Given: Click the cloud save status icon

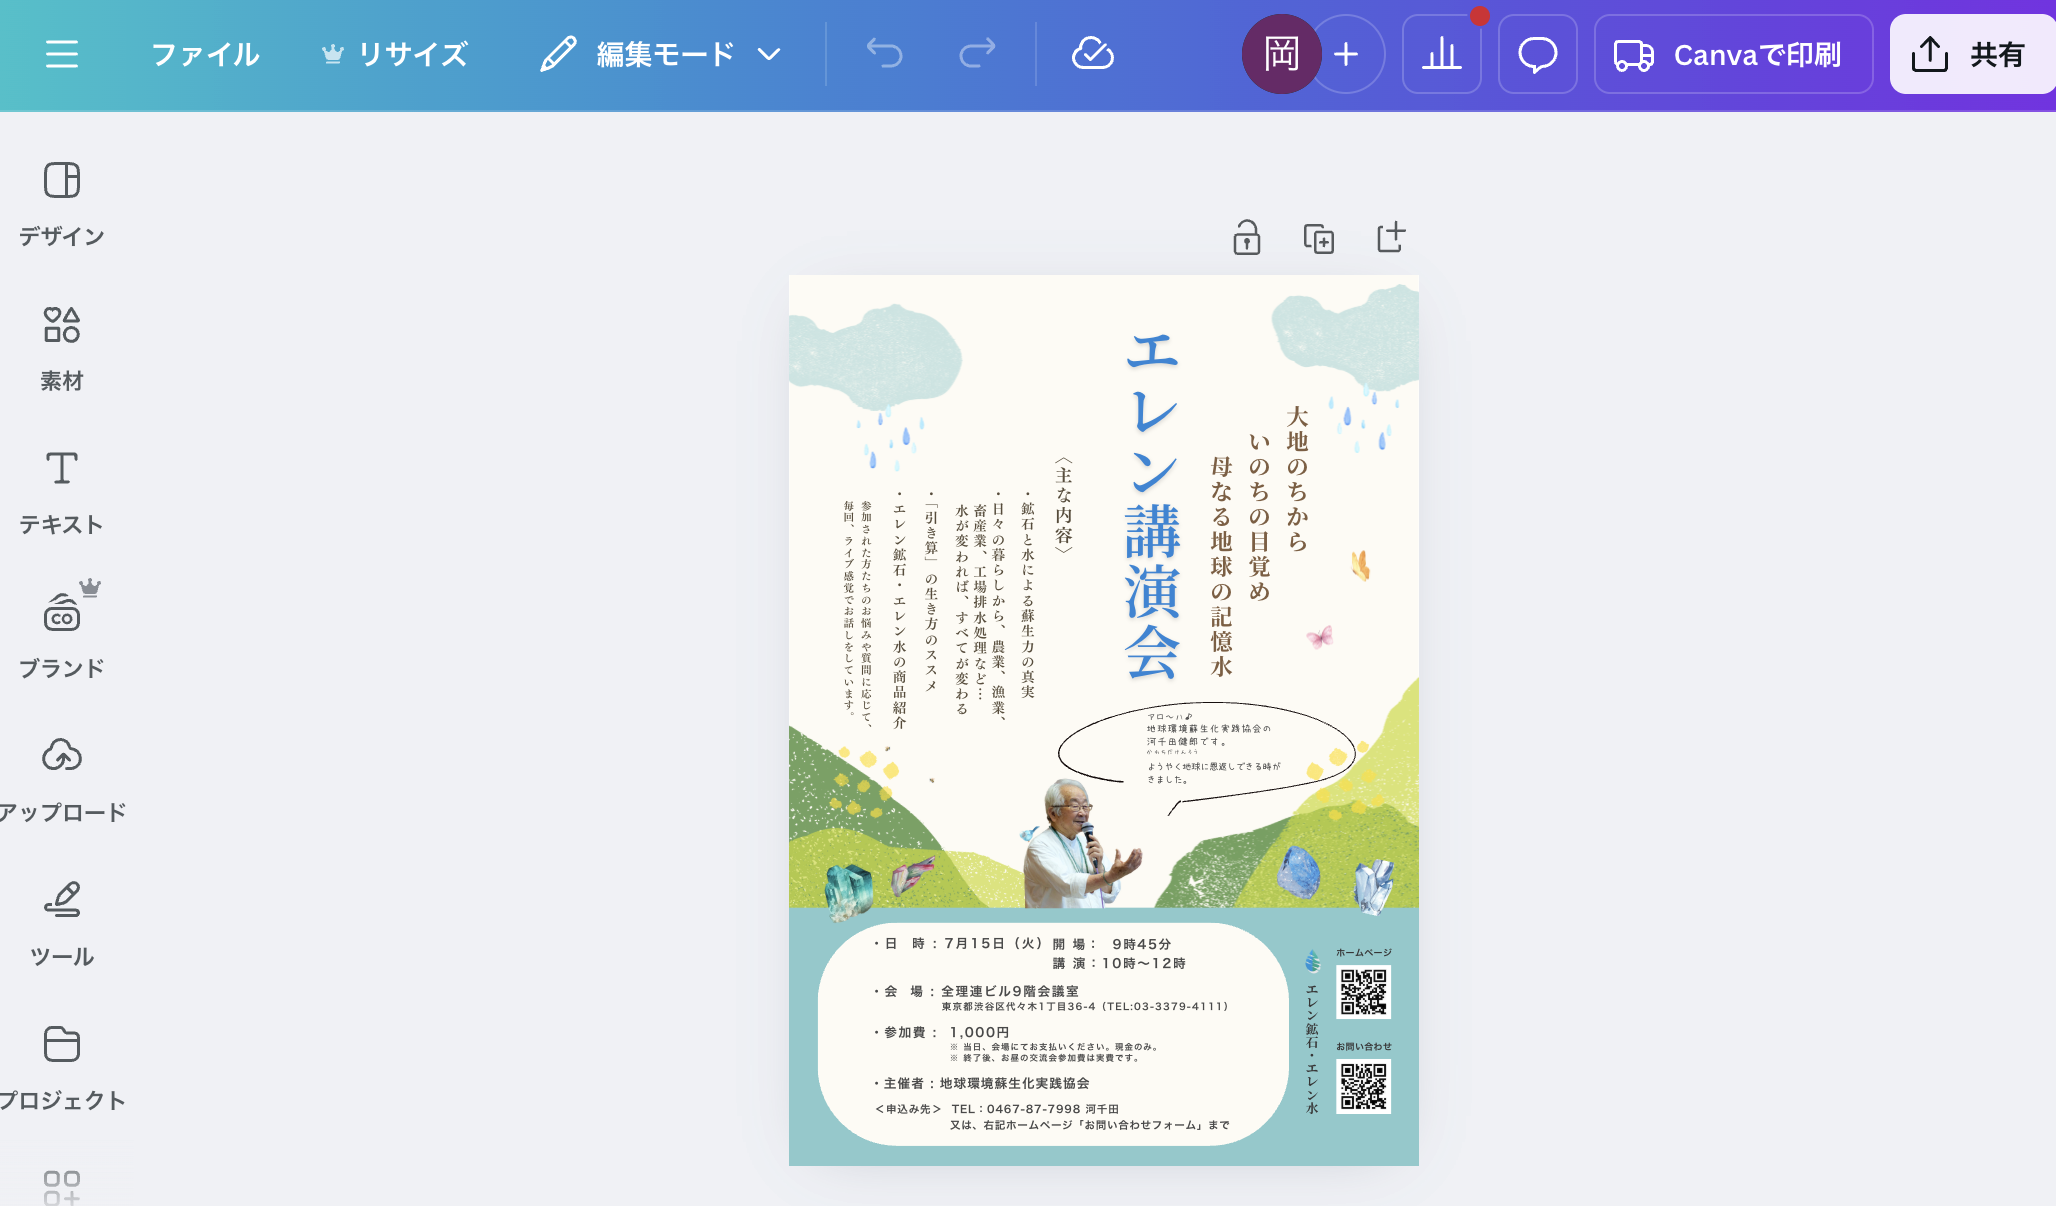Looking at the screenshot, I should 1092,54.
